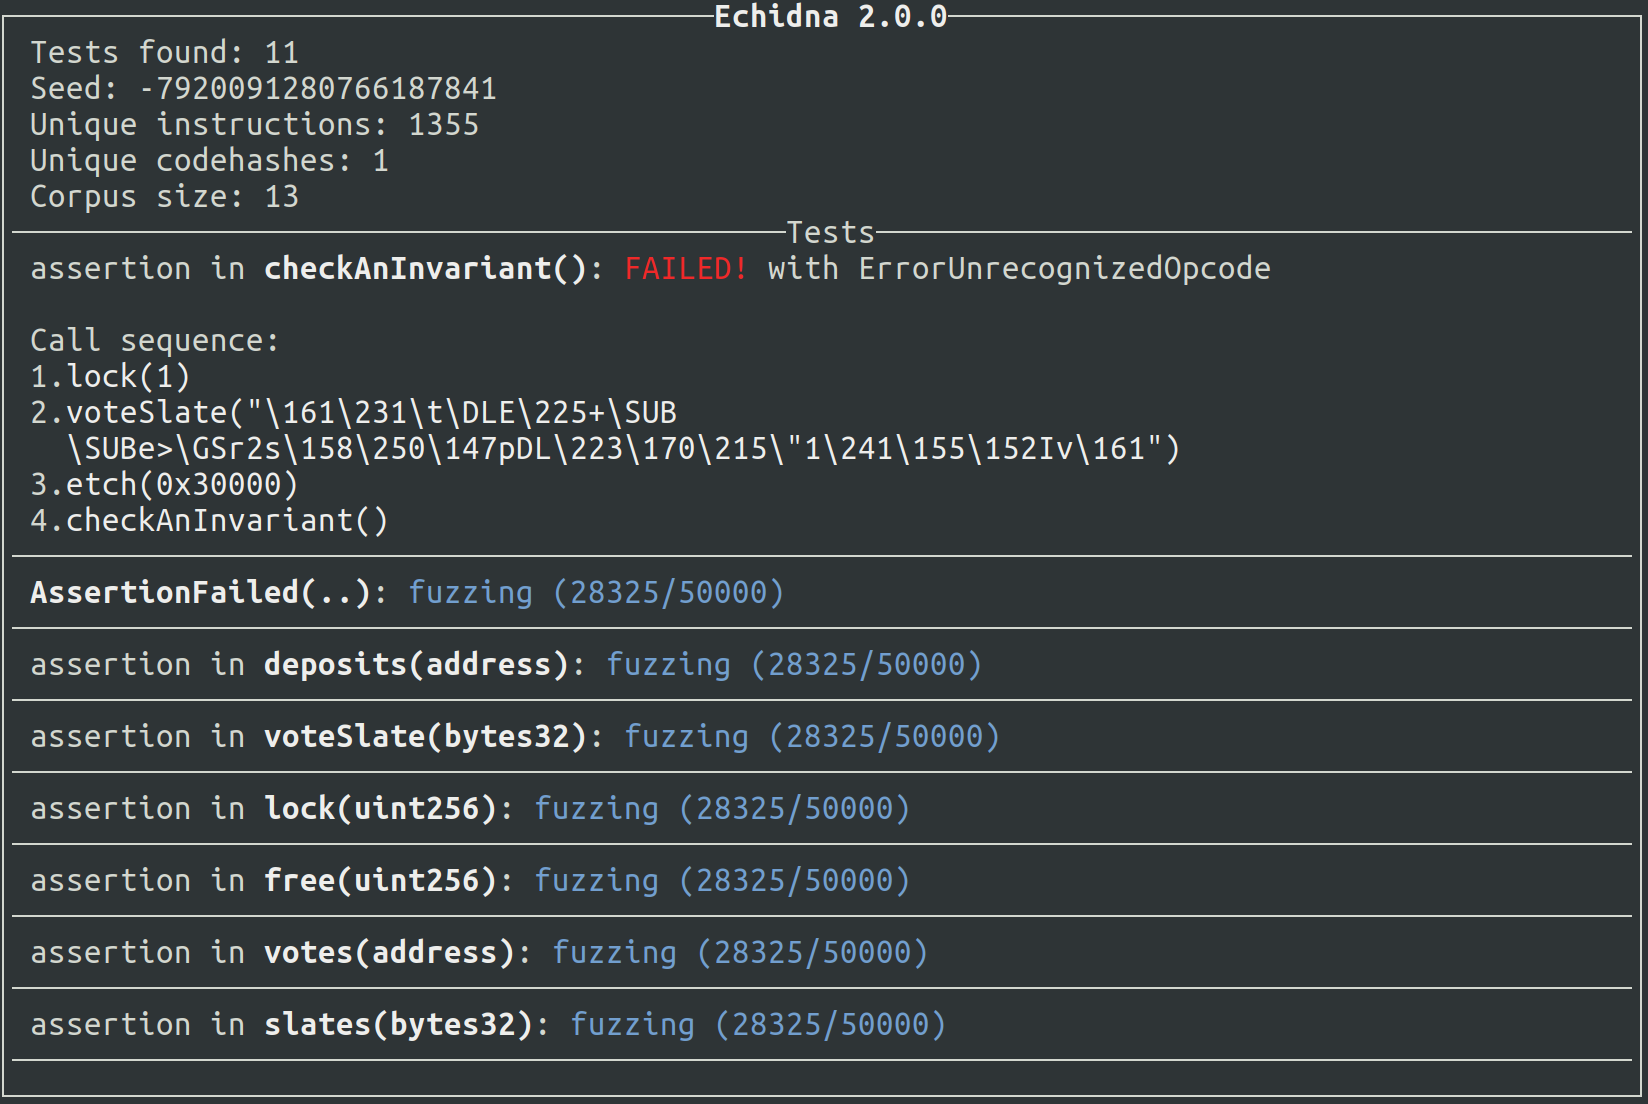Click fuzzing progress for lock(uint256)
The width and height of the screenshot is (1648, 1104).
click(x=722, y=809)
